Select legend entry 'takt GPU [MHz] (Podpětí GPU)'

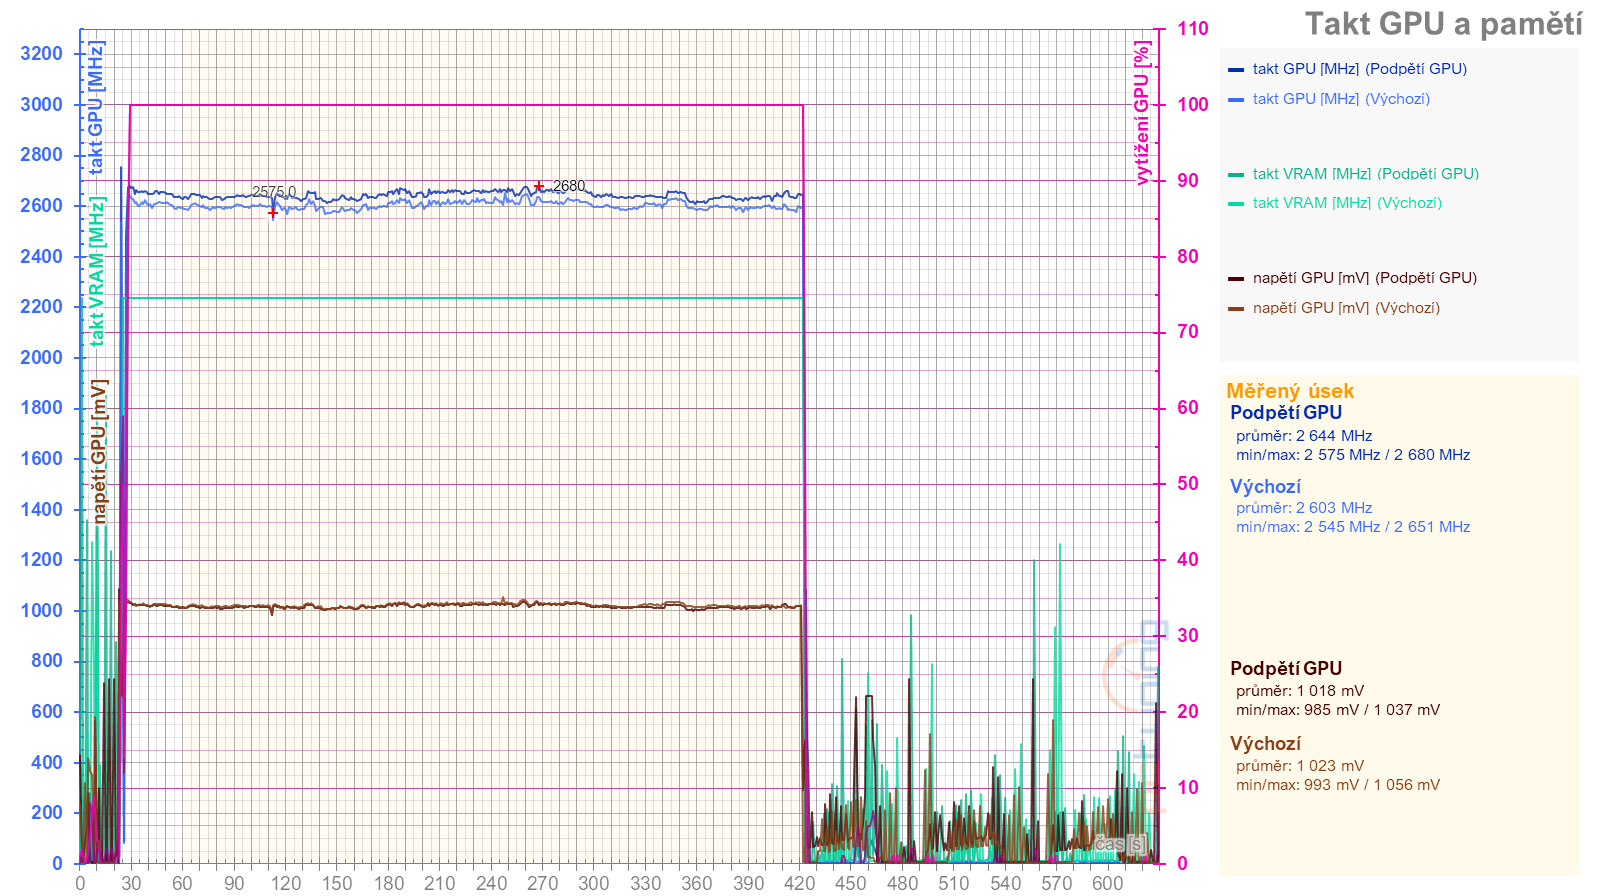pos(1359,69)
